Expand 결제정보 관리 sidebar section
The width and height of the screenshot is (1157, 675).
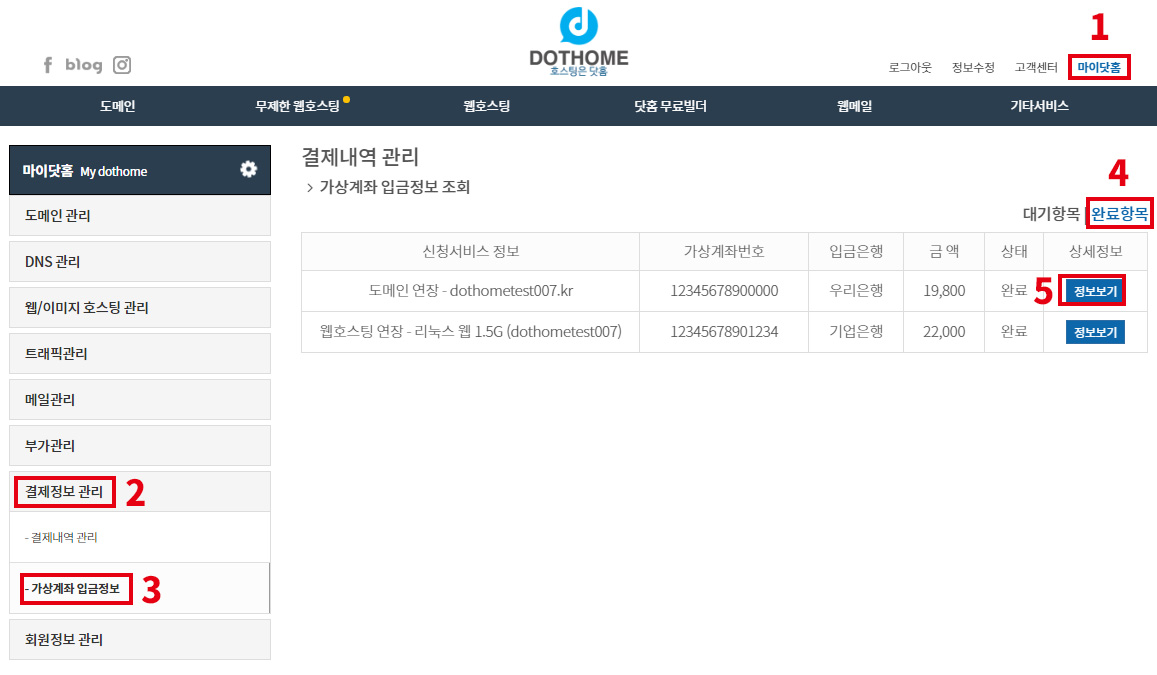[x=64, y=491]
